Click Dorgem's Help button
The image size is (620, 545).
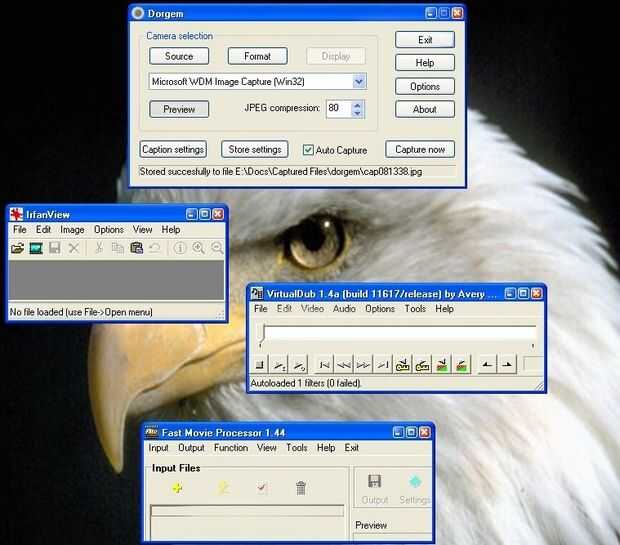click(x=425, y=63)
